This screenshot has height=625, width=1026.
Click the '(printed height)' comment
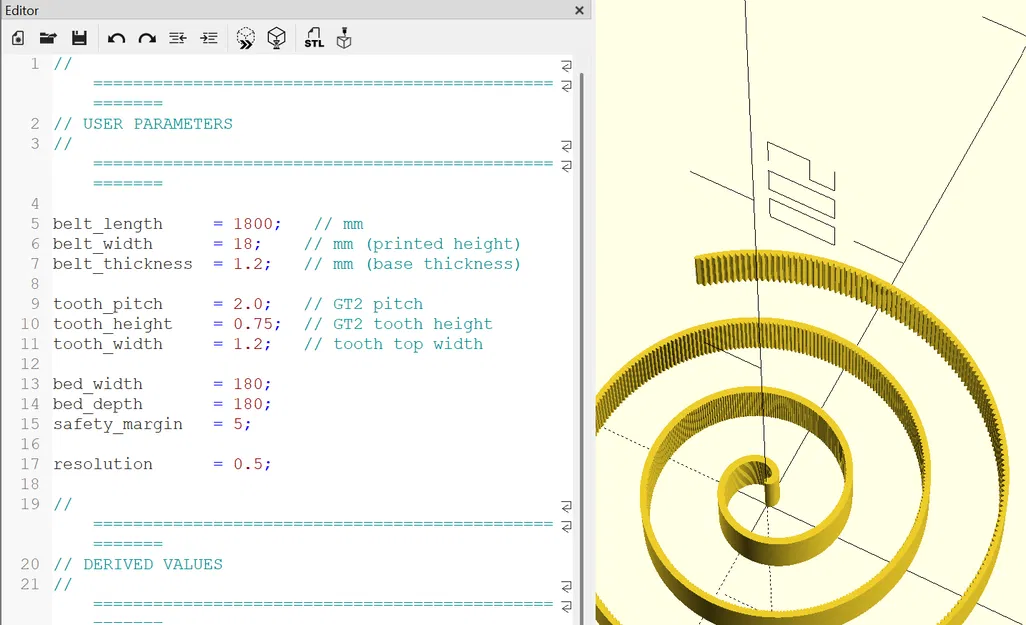[443, 244]
